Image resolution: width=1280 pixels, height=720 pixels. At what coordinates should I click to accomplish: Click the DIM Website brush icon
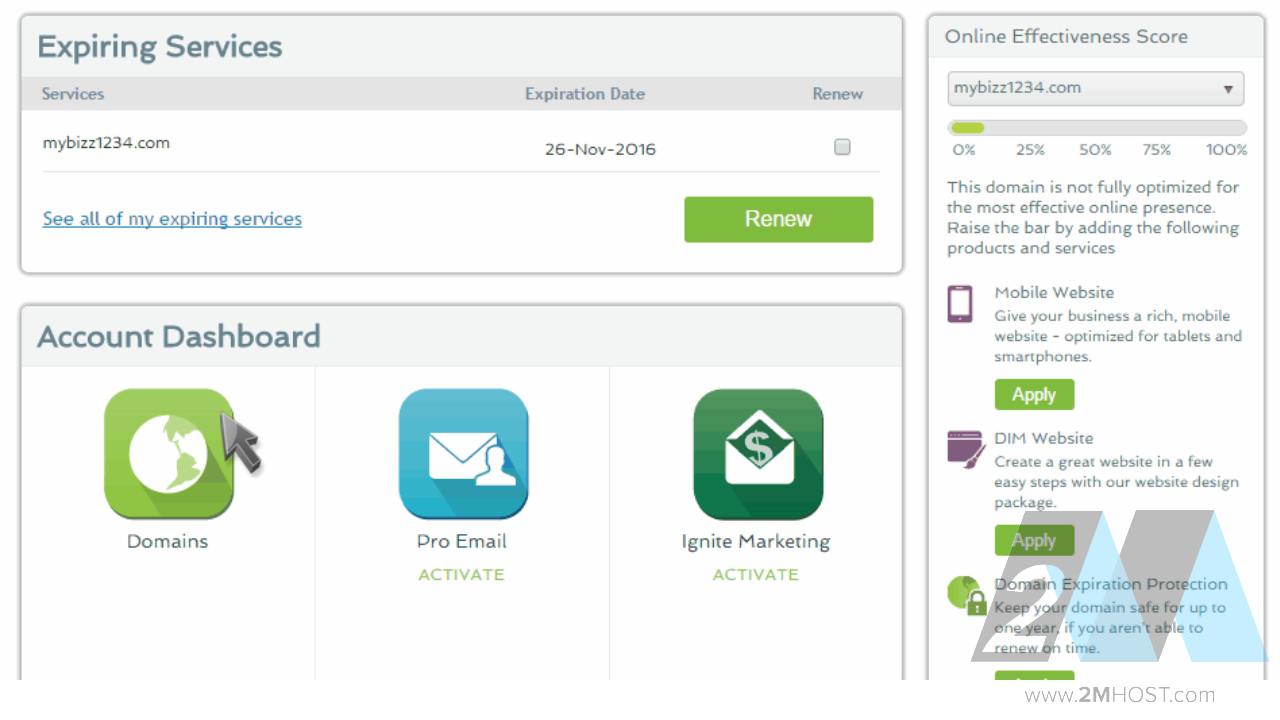pyautogui.click(x=966, y=449)
